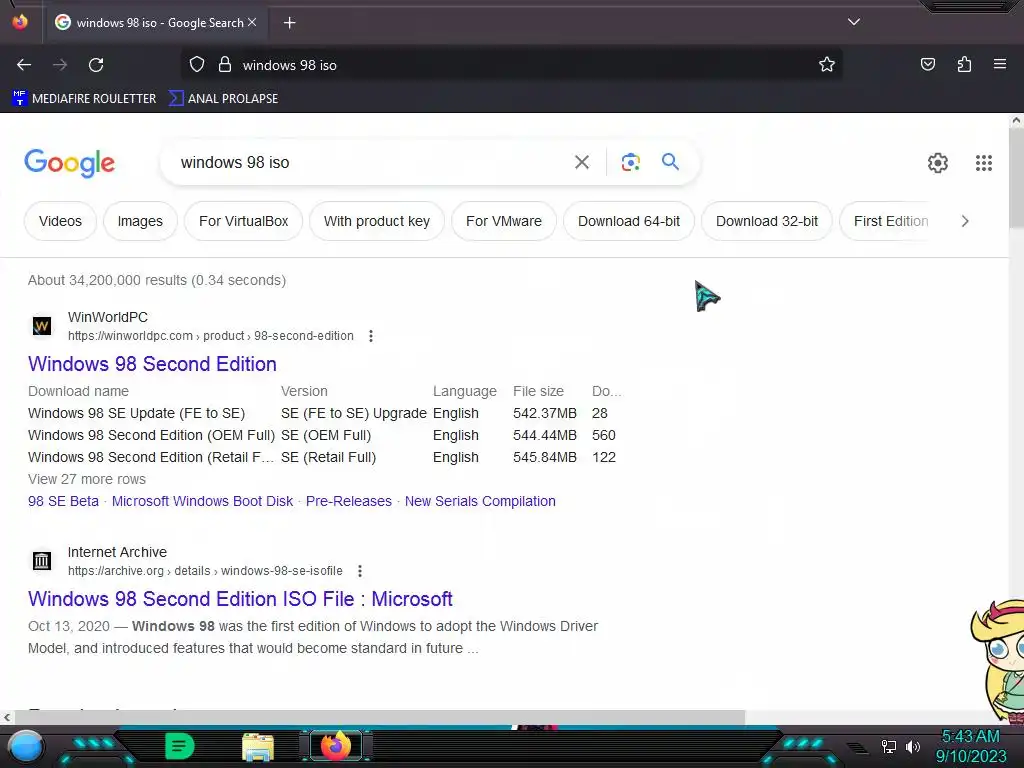Click the scroll up arrow on the vertical scrollbar

[x=1016, y=120]
